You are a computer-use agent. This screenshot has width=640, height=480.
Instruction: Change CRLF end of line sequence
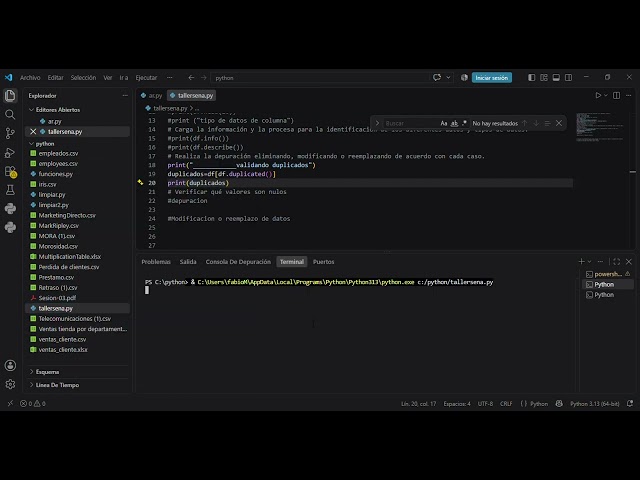(506, 404)
